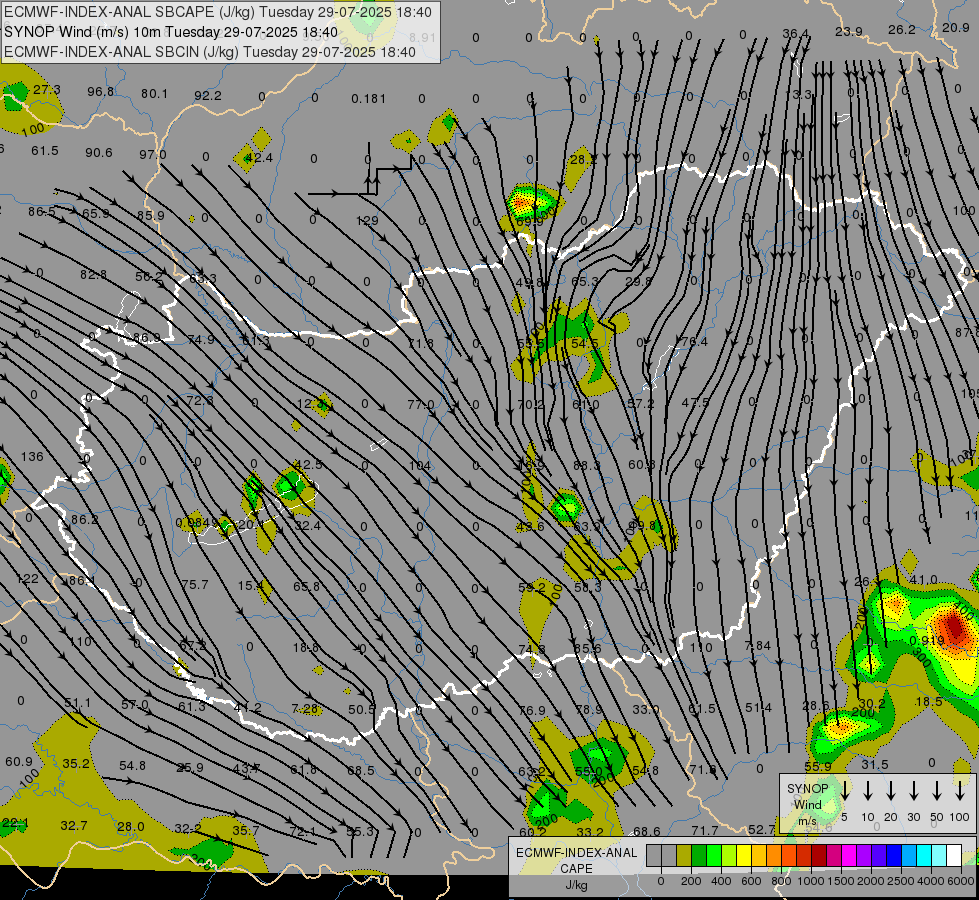This screenshot has height=900, width=979.
Task: Click the ECMWF-INDEX-ANAL SBCIN title line
Action: tap(210, 52)
